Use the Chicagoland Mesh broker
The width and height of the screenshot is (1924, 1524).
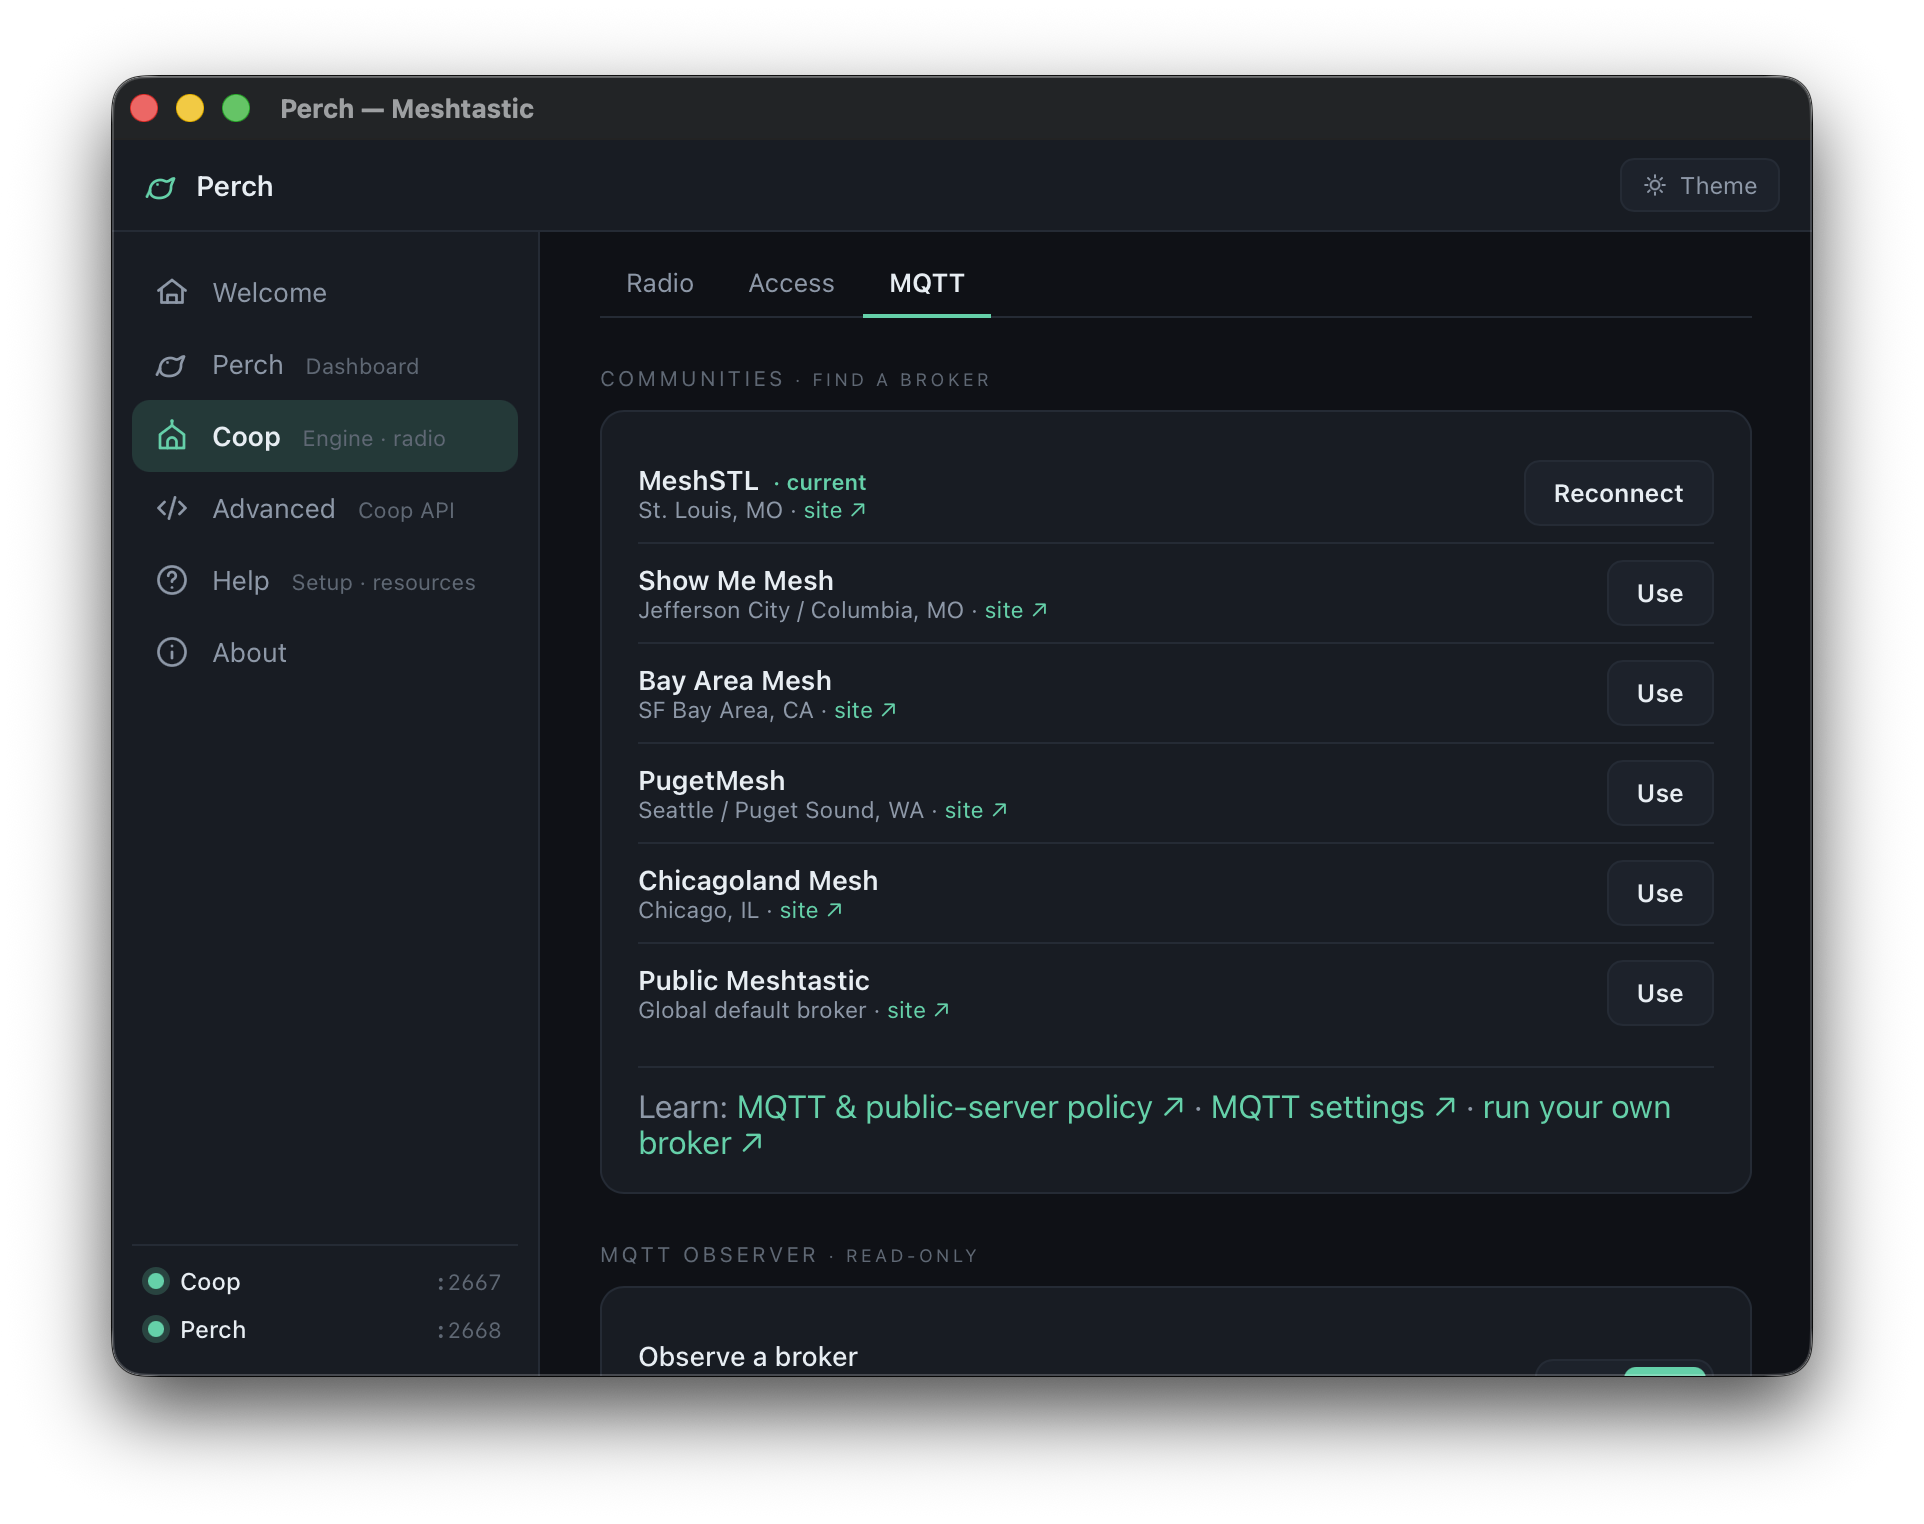(1660, 893)
